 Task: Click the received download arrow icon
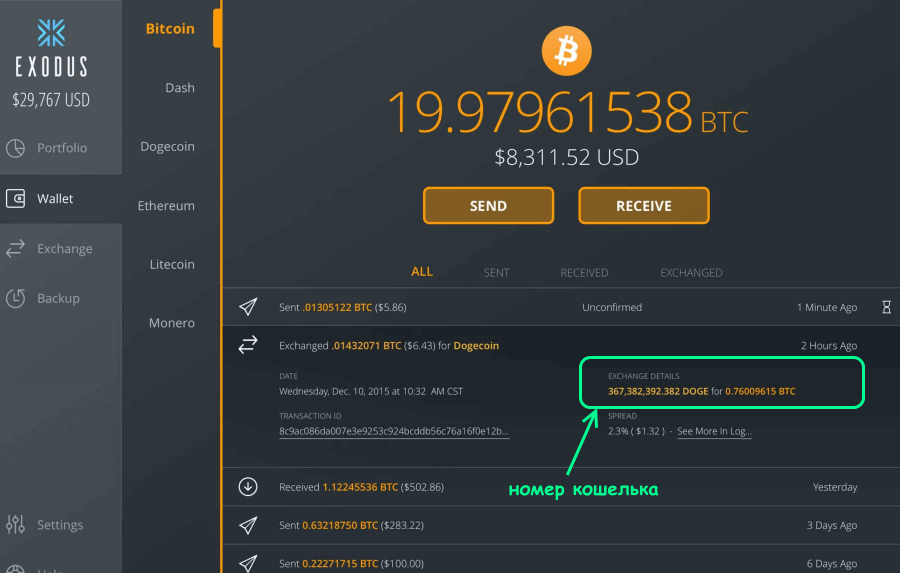pos(247,487)
